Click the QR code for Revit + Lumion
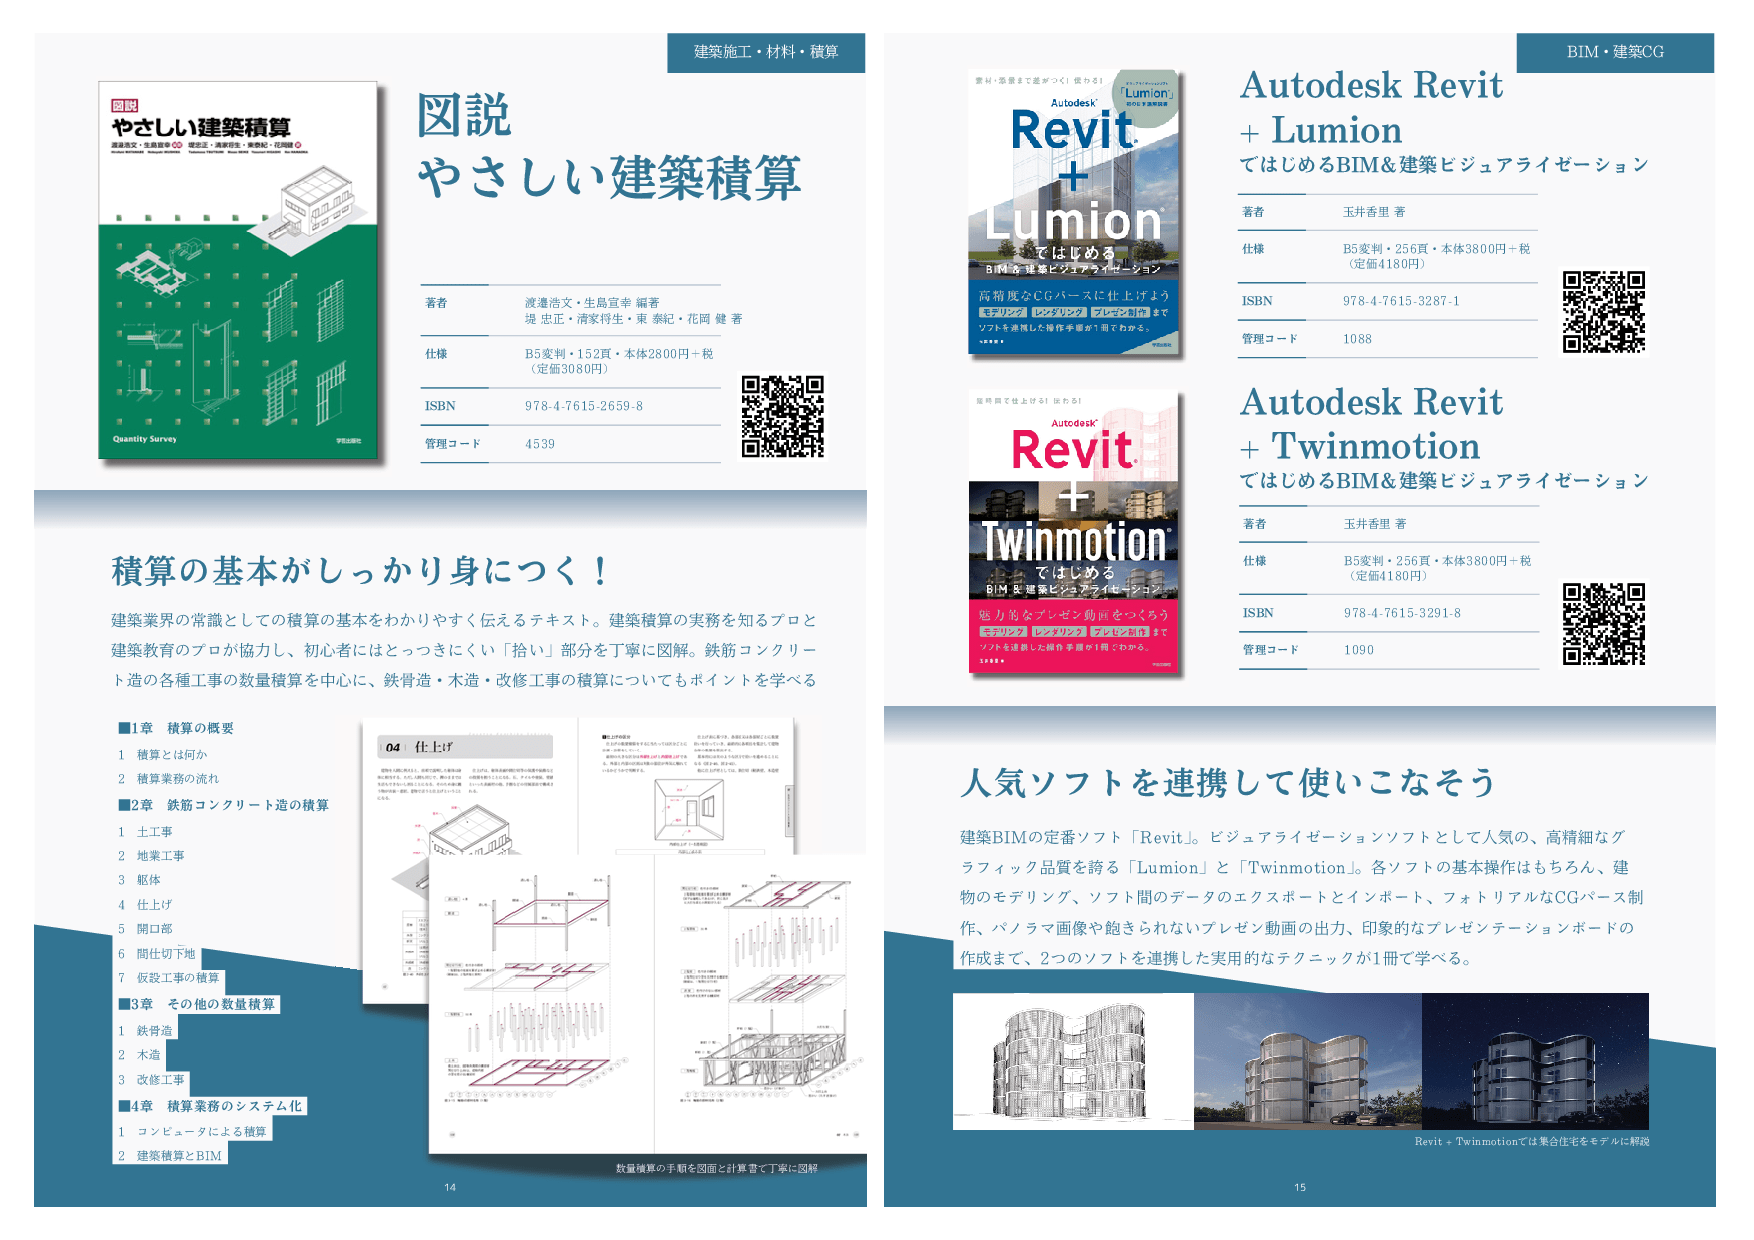Screen dimensions: 1754x1240 point(1603,312)
